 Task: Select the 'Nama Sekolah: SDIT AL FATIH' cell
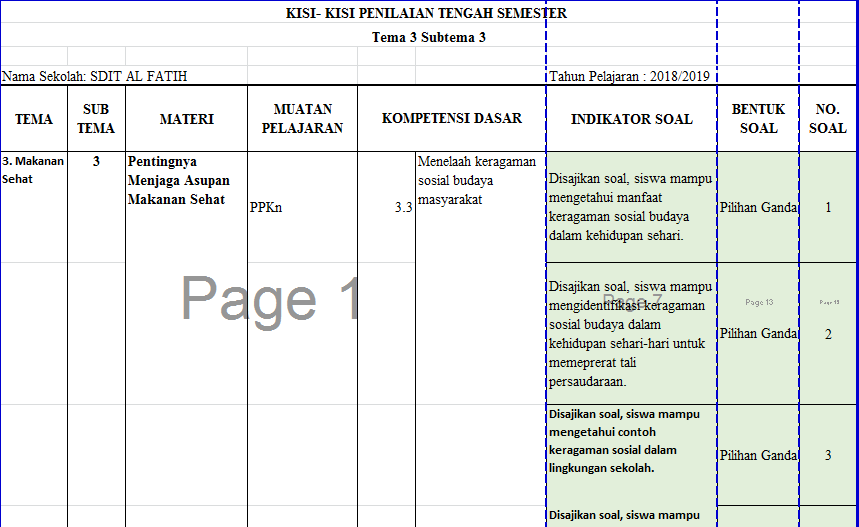94,76
